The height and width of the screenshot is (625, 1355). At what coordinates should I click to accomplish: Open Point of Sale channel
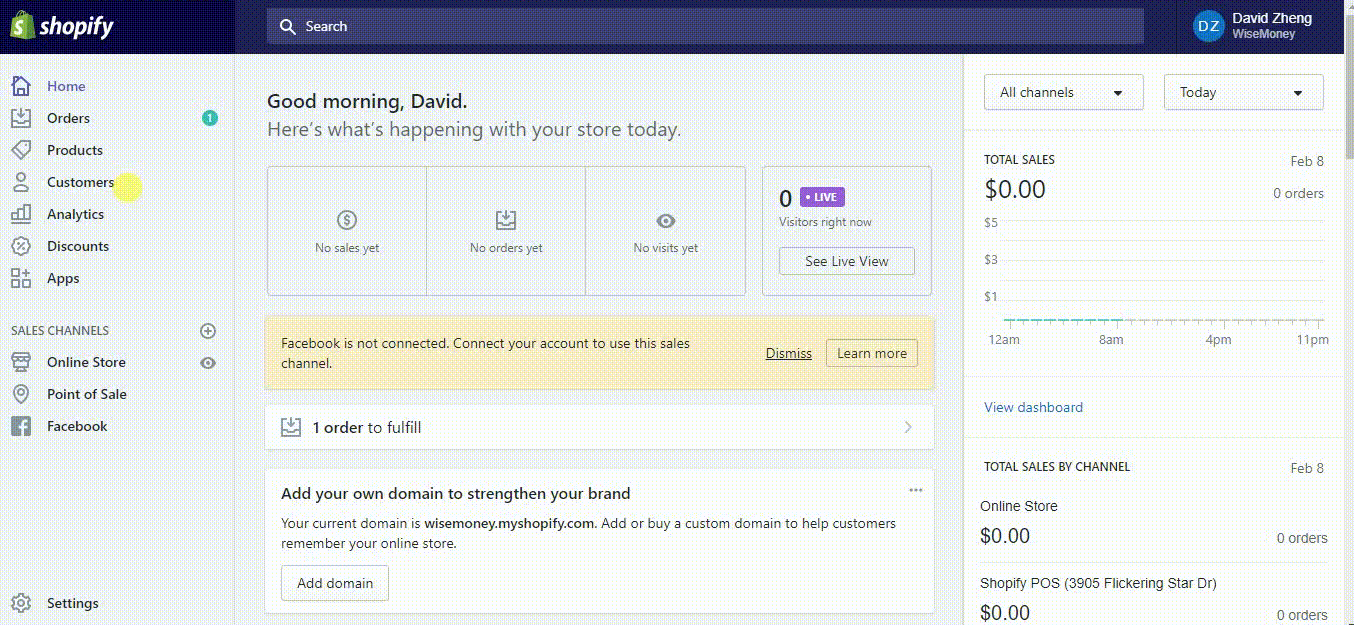[x=87, y=394]
